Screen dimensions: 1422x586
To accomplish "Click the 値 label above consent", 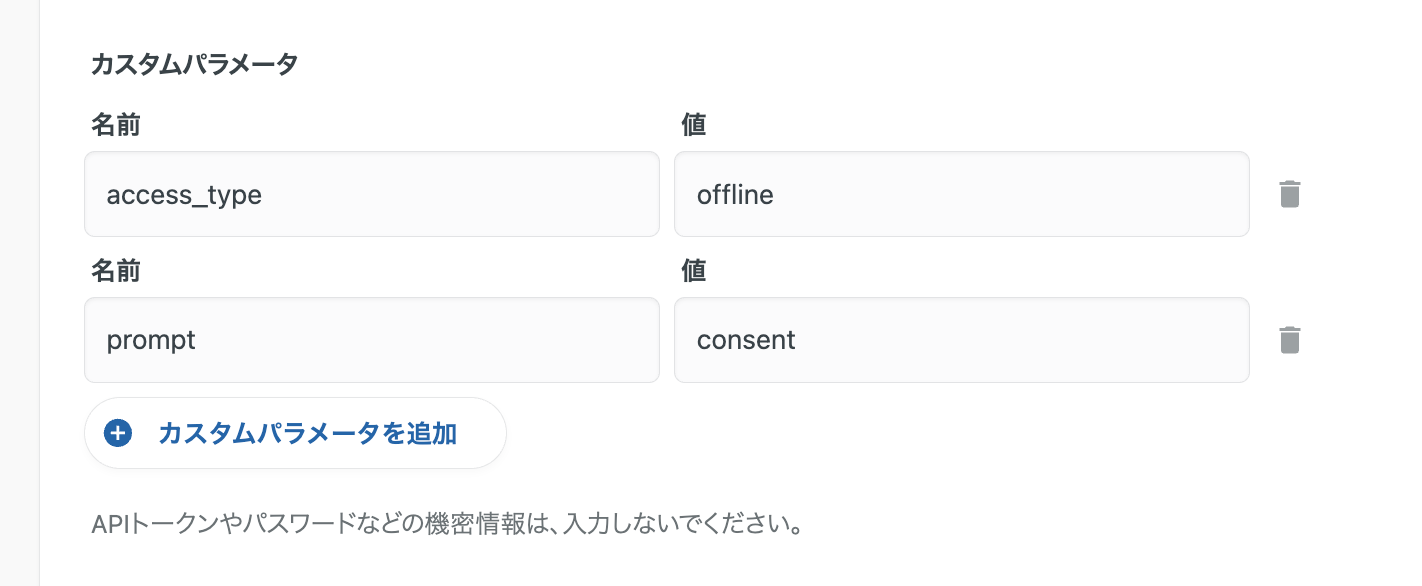I will [693, 271].
